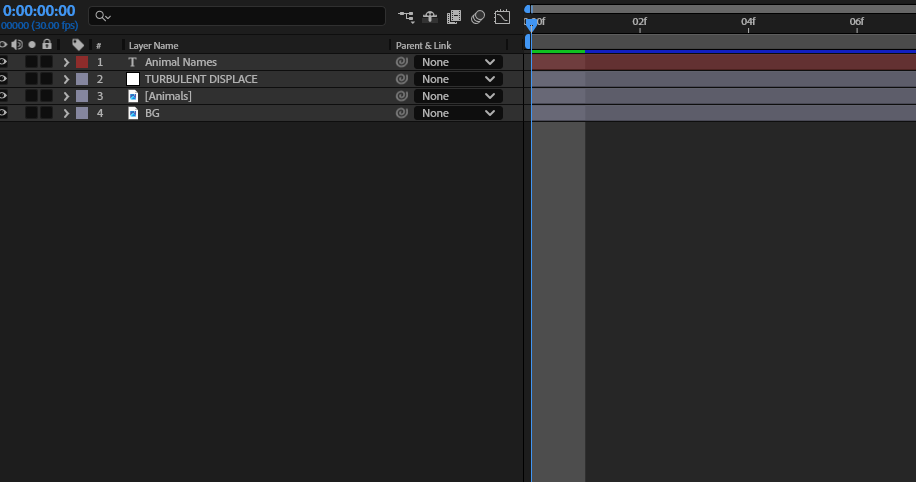Image resolution: width=916 pixels, height=482 pixels.
Task: Click the frame count 00000 (30.00 fps)
Action: click(39, 26)
